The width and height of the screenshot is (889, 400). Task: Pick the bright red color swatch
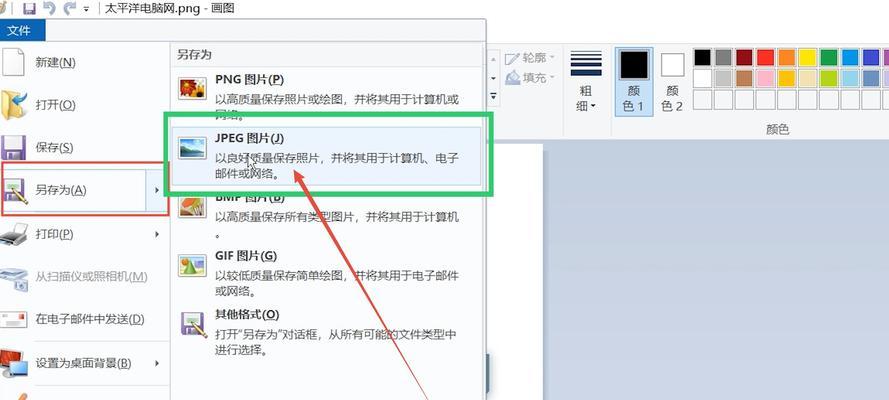coord(765,58)
